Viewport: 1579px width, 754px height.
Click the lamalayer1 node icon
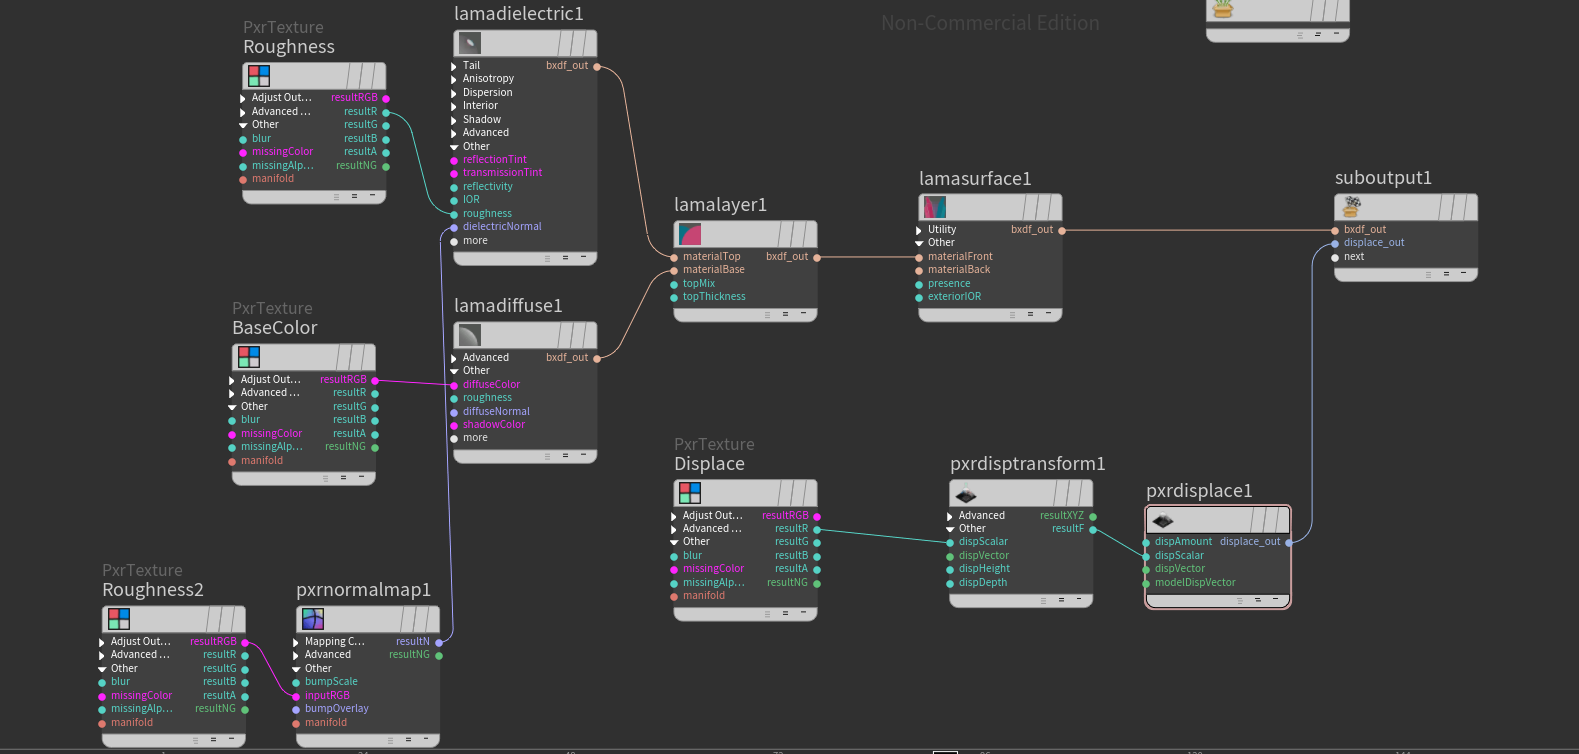(x=689, y=233)
